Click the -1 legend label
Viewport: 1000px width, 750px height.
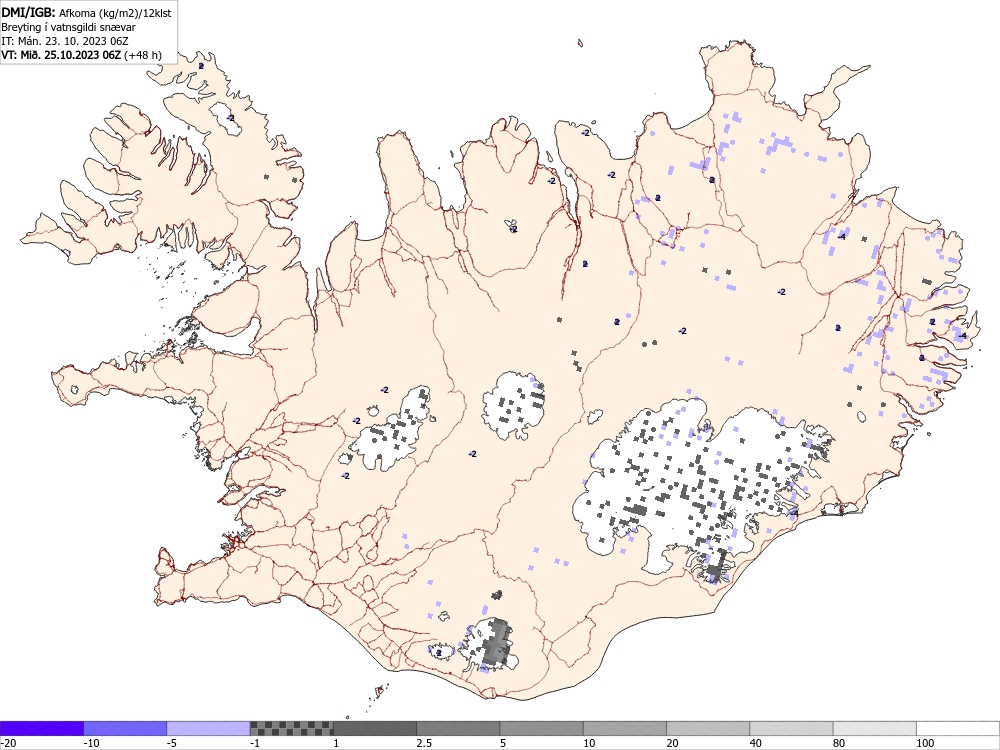coord(256,743)
